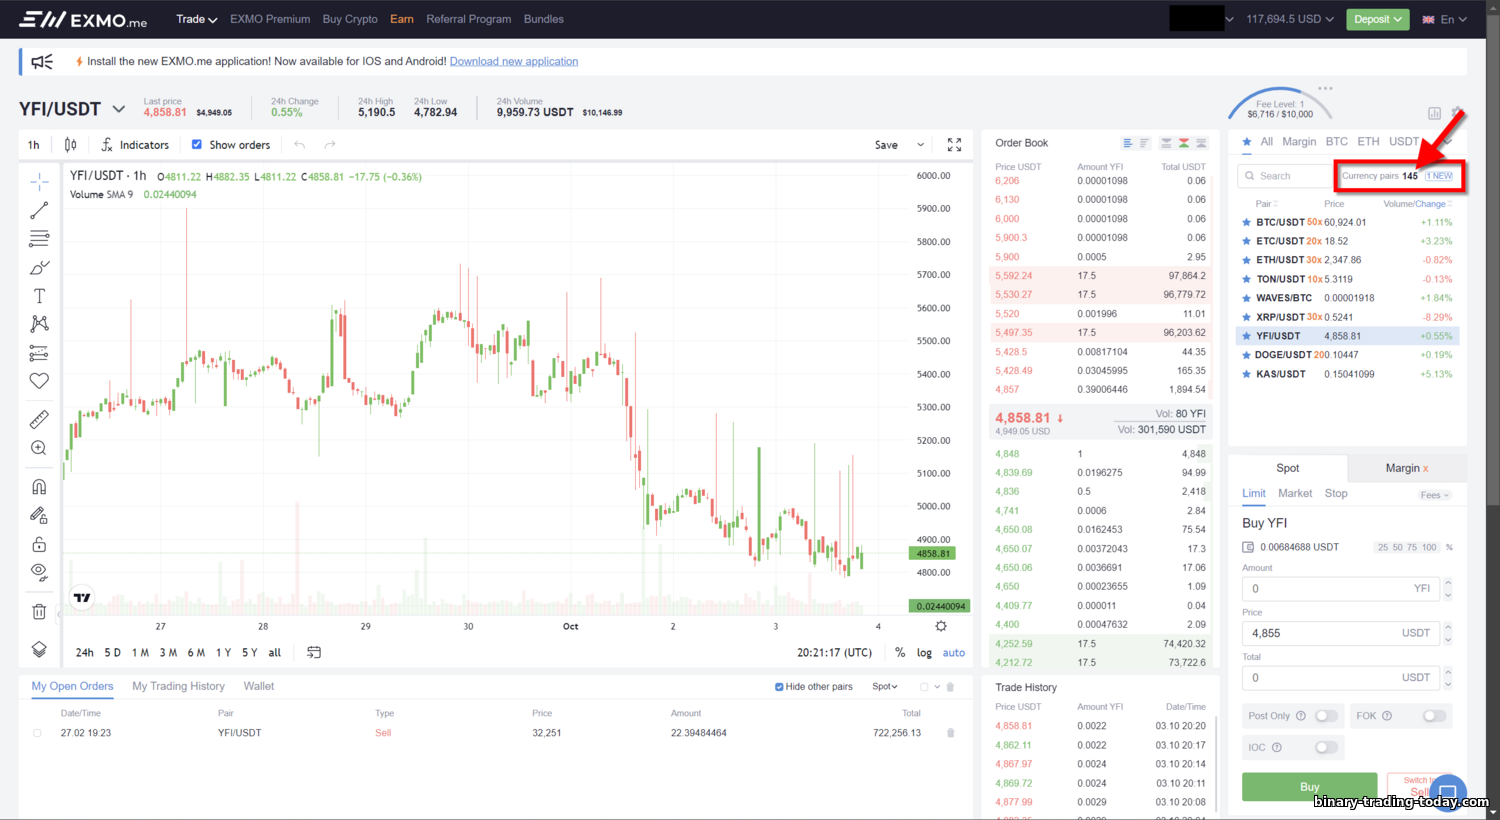1500x820 pixels.
Task: Click the Price input field
Action: [1340, 633]
